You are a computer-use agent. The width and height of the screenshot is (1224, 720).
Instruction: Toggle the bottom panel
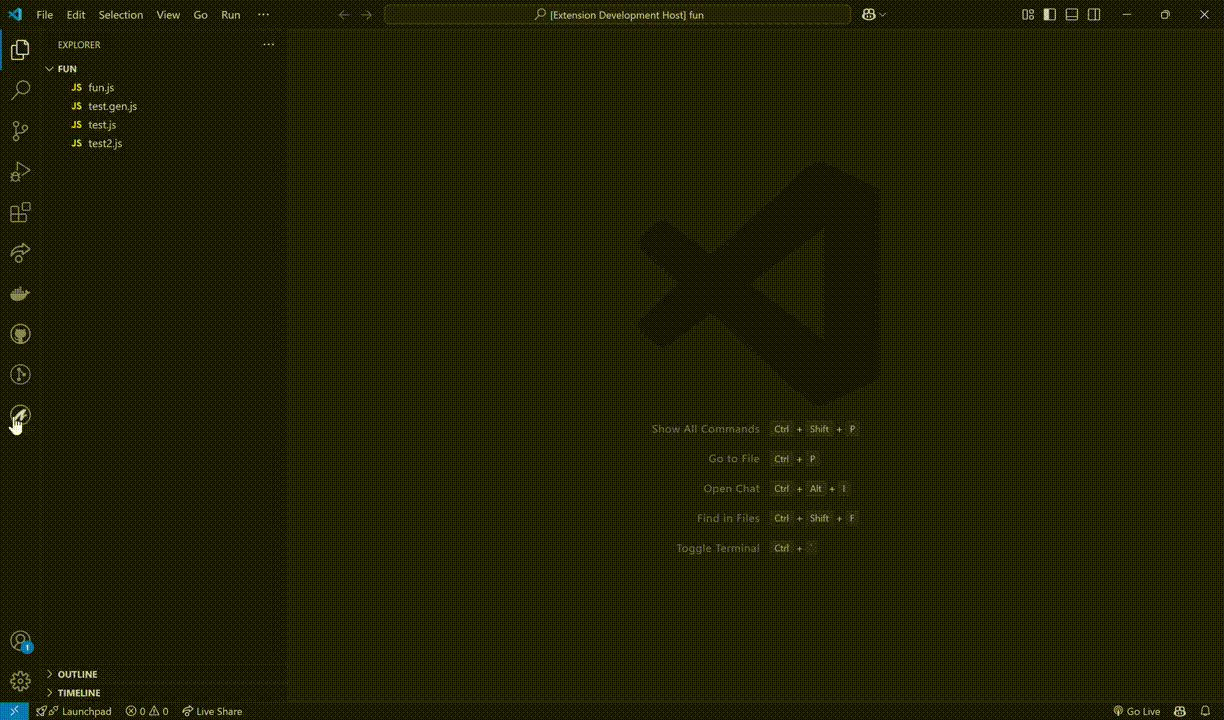point(1072,15)
